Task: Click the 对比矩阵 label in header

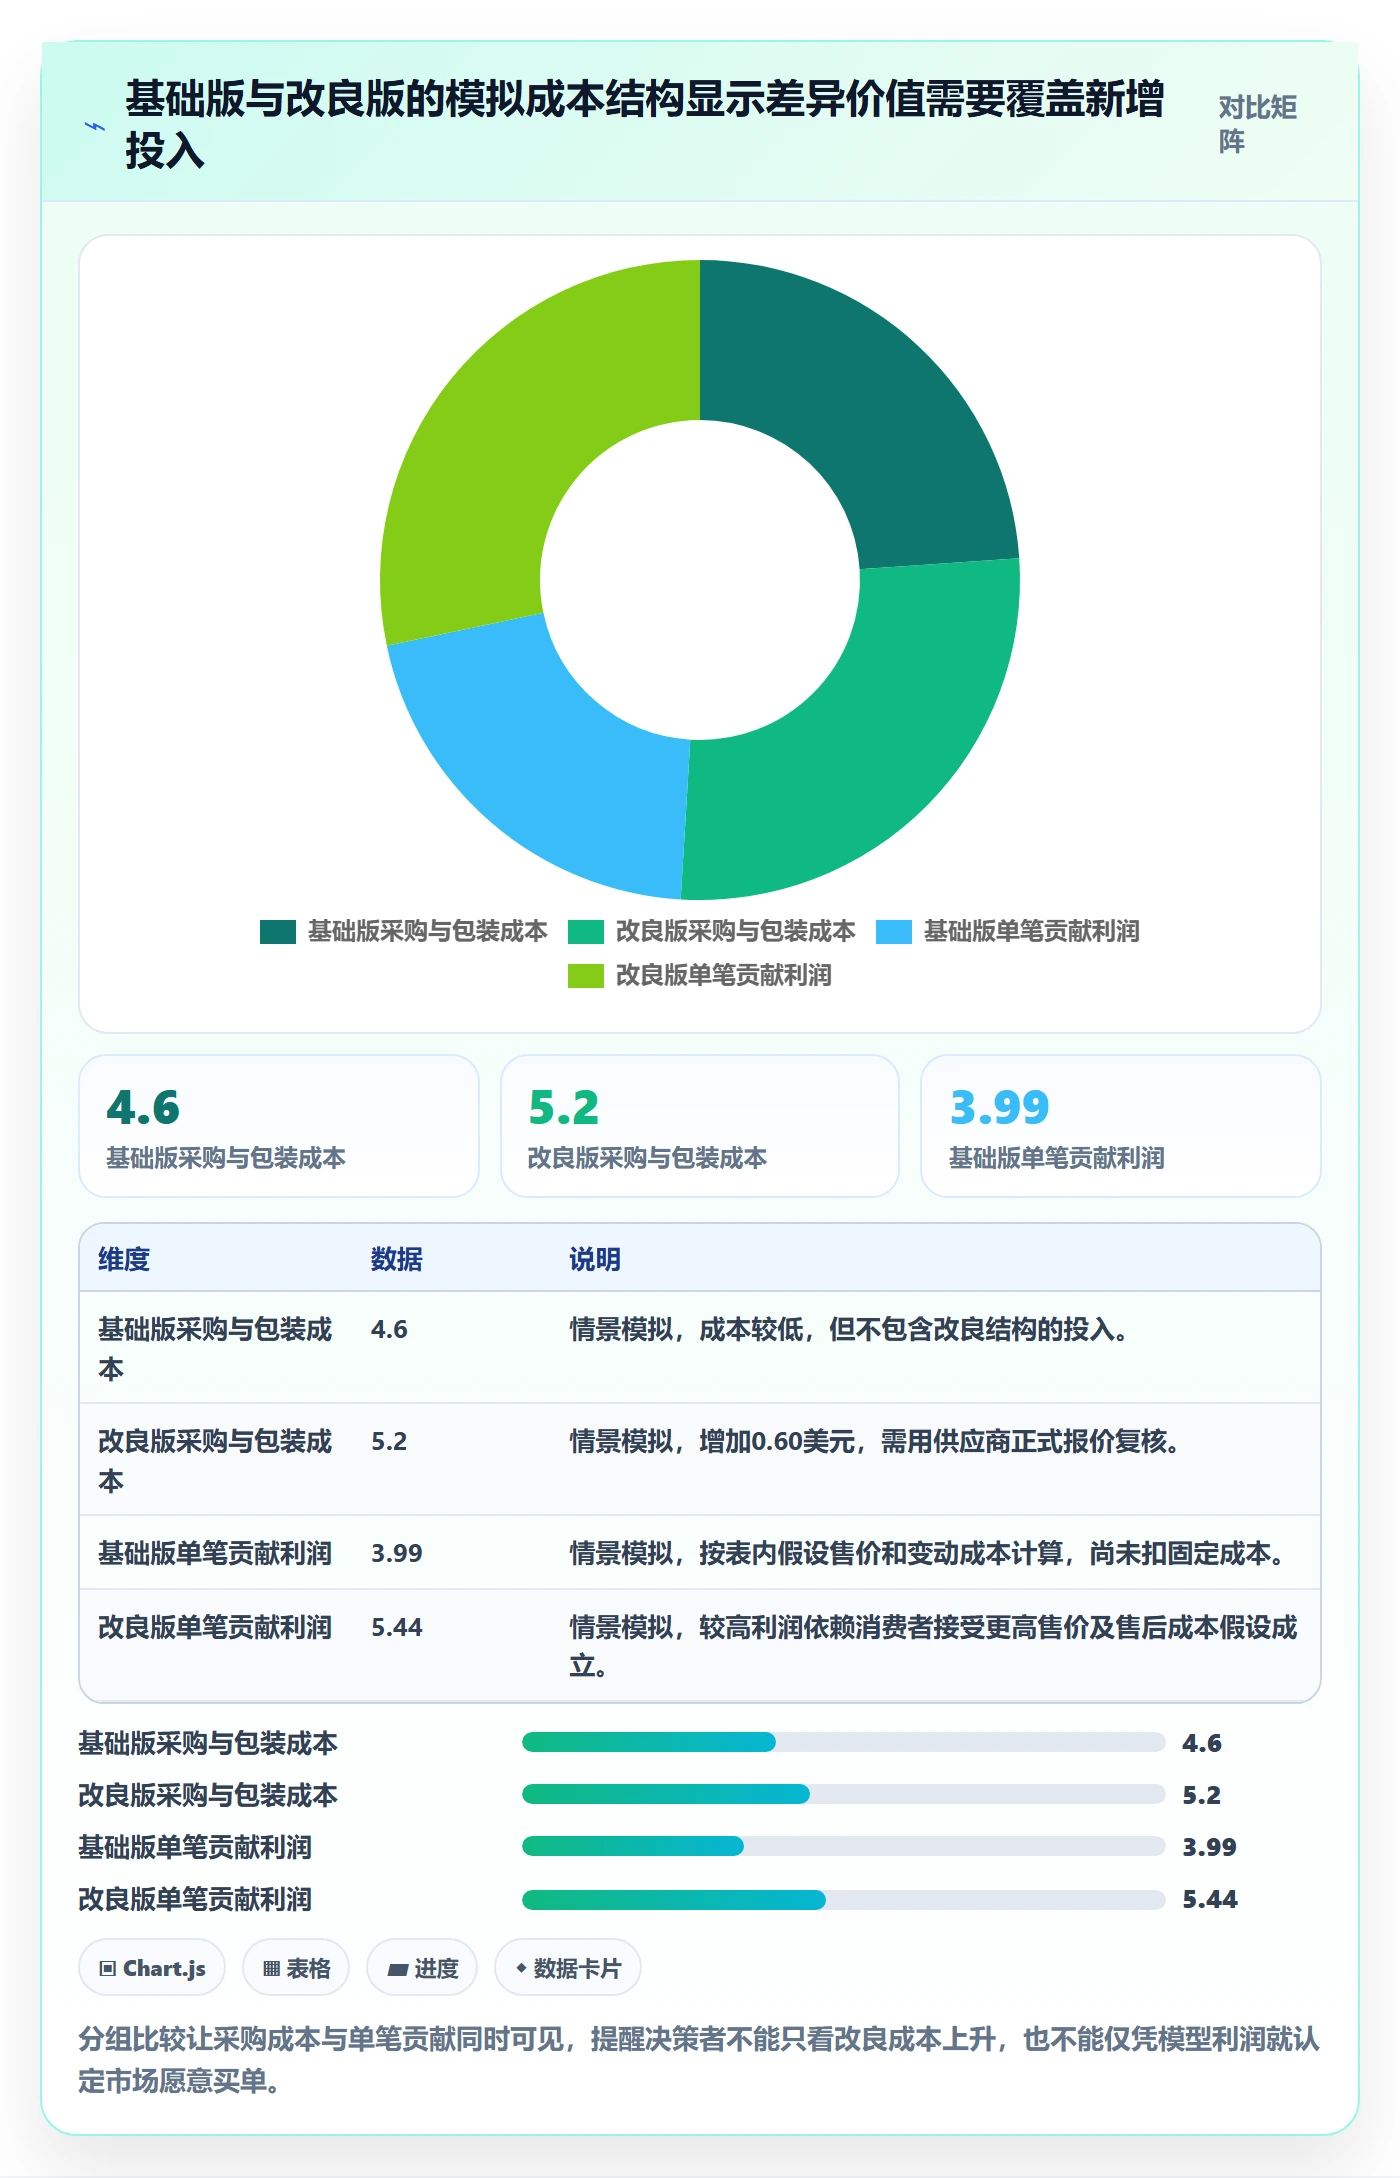Action: pyautogui.click(x=1257, y=124)
